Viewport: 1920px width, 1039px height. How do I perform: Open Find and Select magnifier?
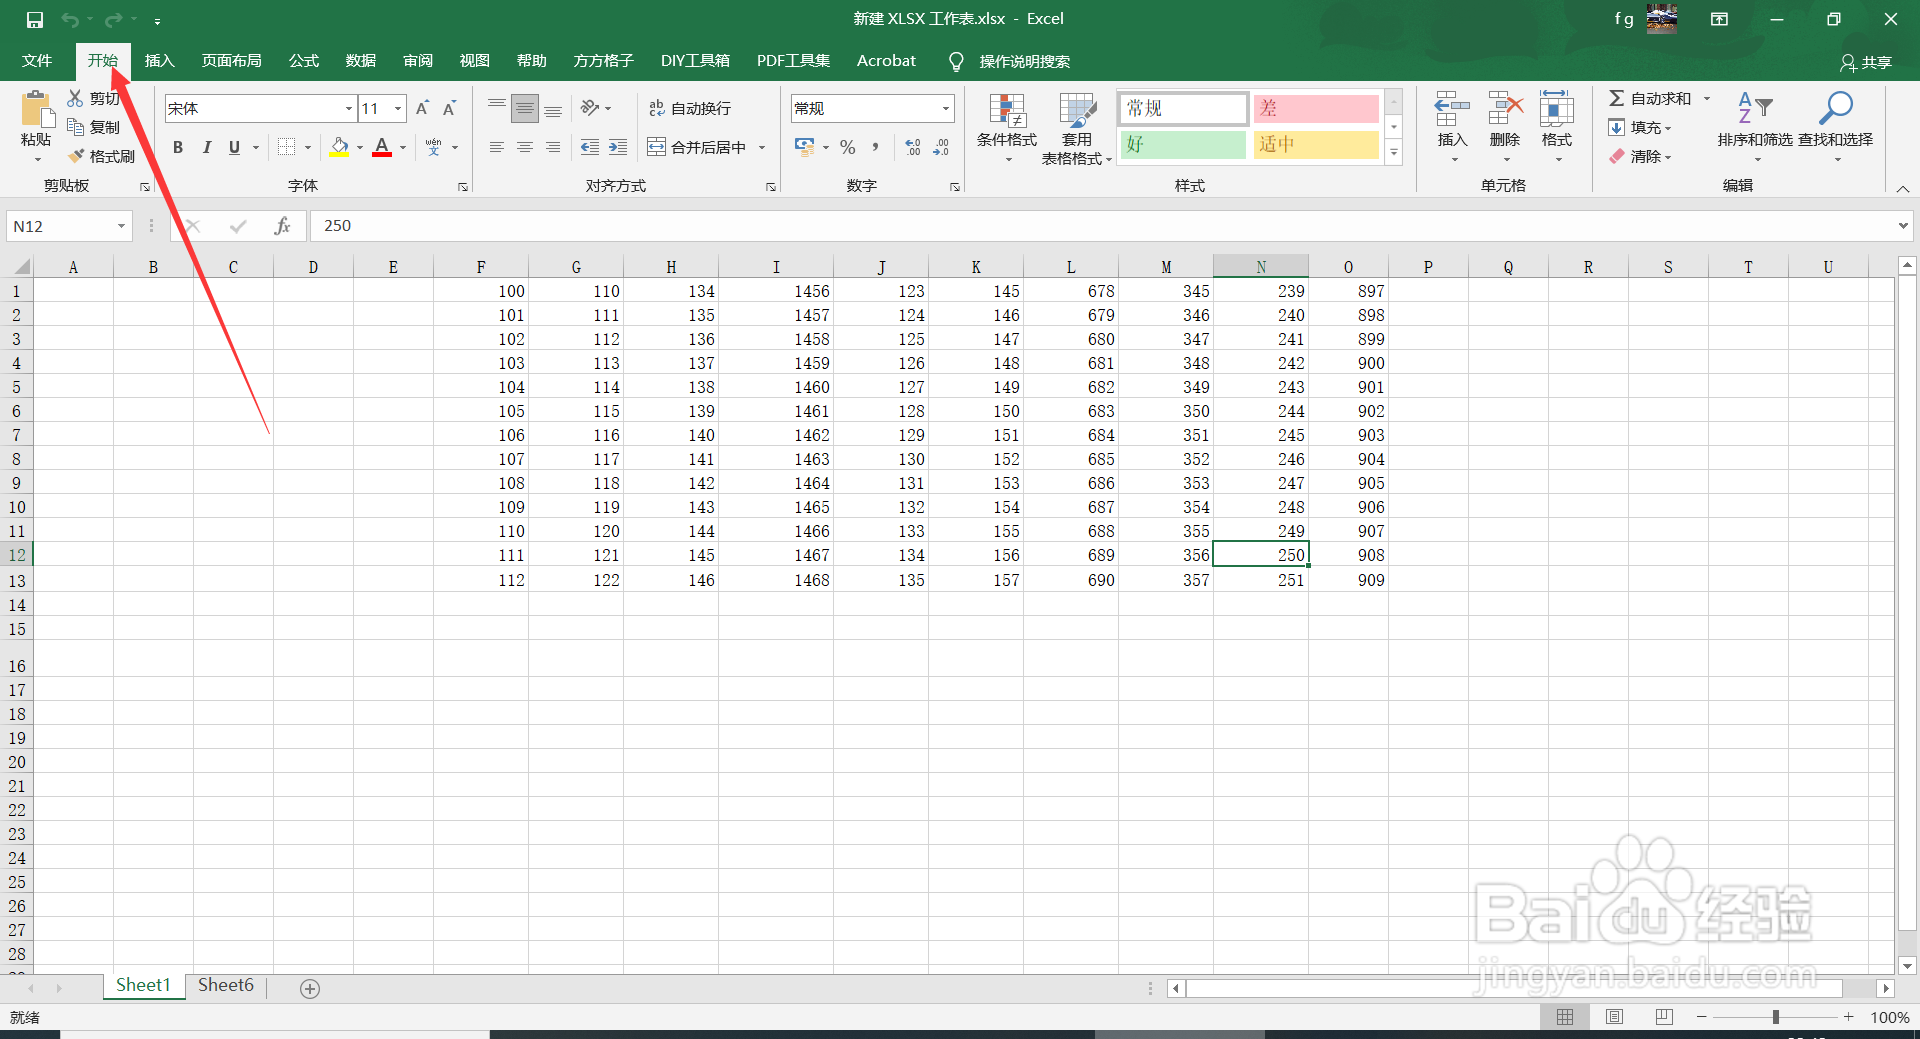coord(1836,128)
